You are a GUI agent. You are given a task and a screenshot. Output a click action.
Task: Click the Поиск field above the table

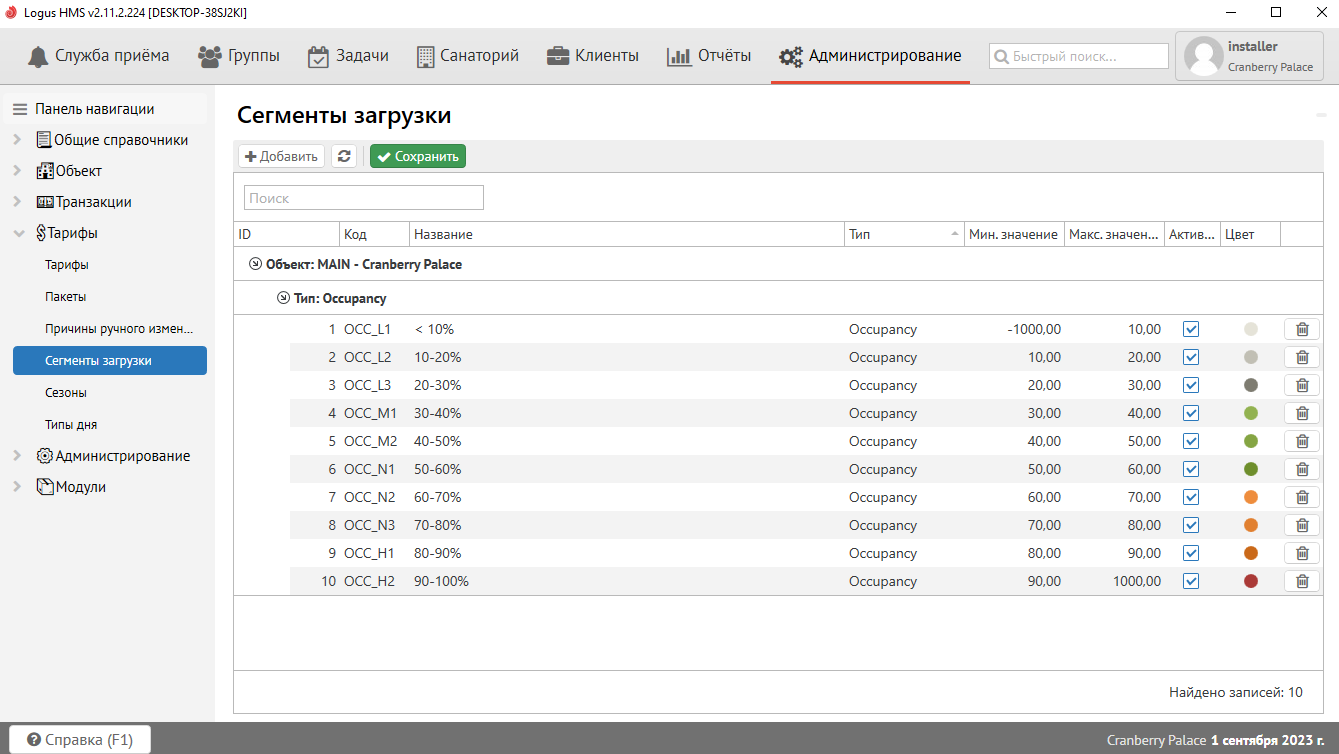coord(364,198)
